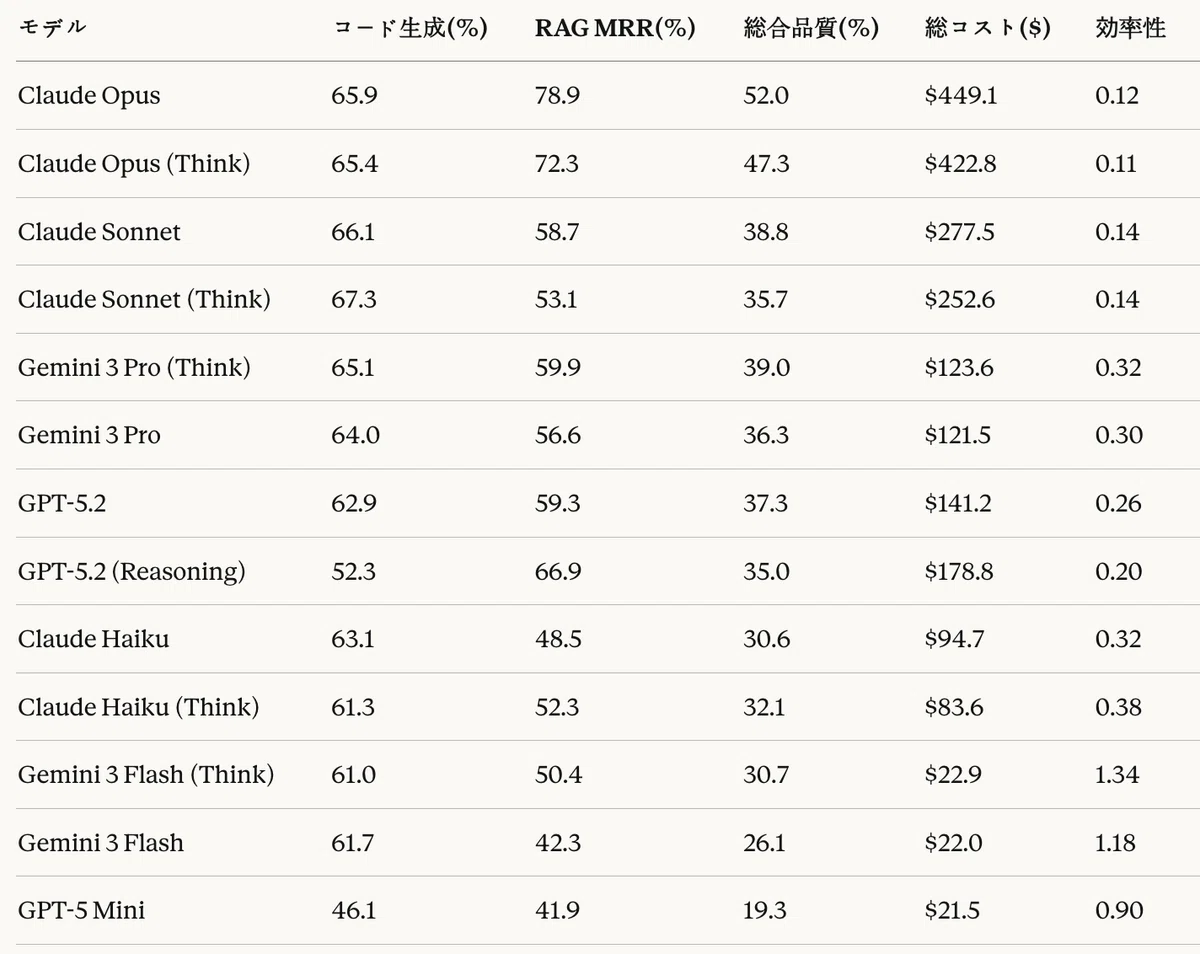Select the Claude Haiku (Think) row label
The height and width of the screenshot is (954, 1200).
[138, 707]
